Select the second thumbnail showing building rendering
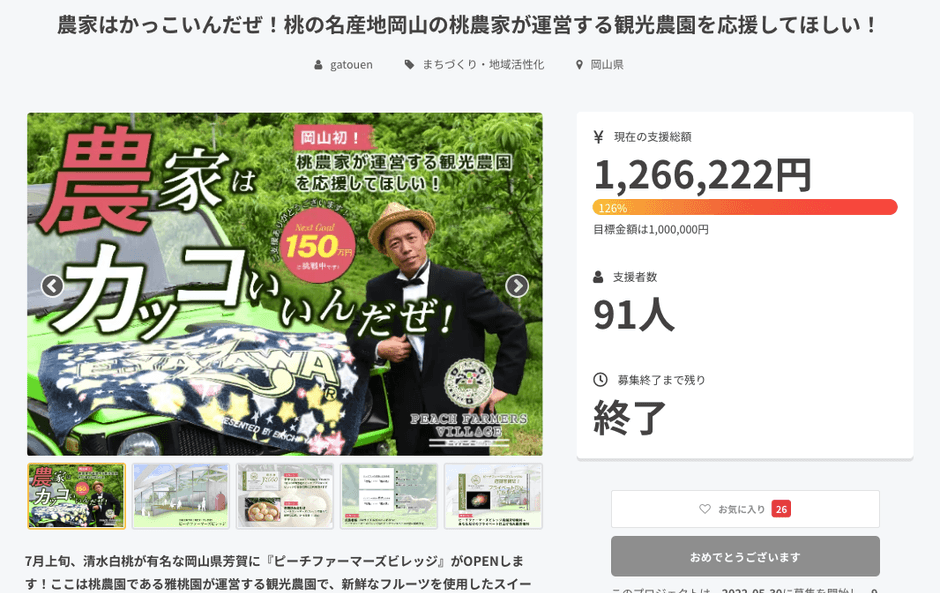Screen dimensions: 940x593 (x=180, y=496)
